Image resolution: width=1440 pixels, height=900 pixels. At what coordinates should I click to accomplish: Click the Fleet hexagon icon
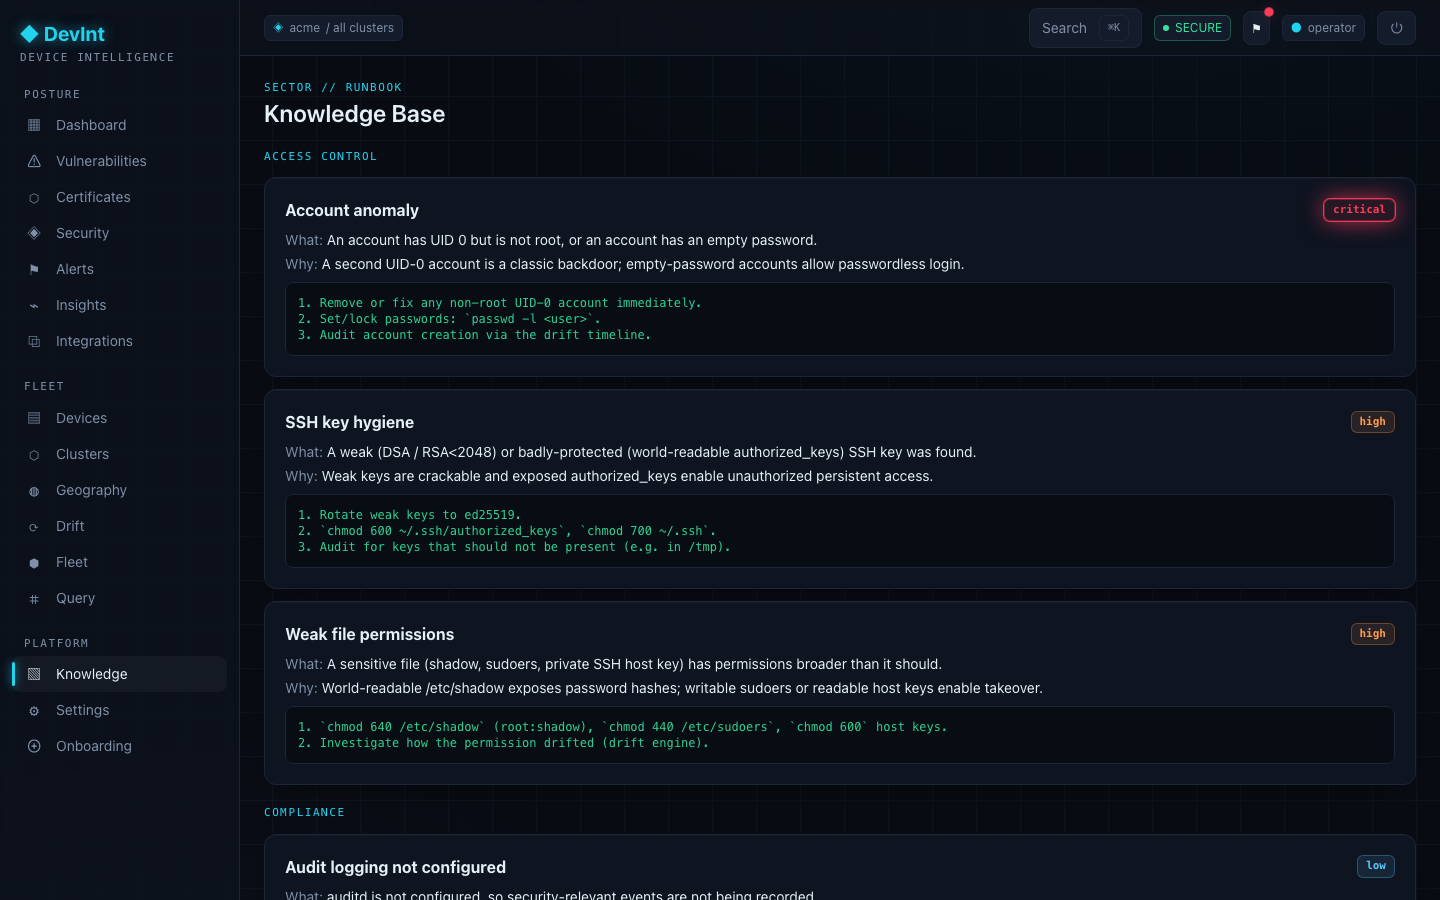click(34, 562)
